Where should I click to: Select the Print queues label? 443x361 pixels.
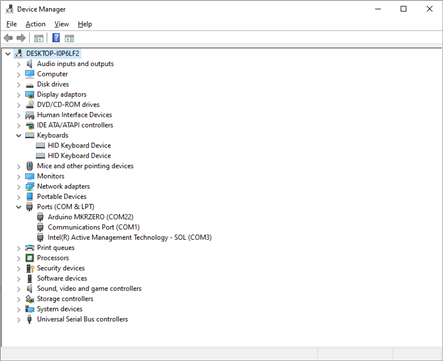click(x=56, y=248)
